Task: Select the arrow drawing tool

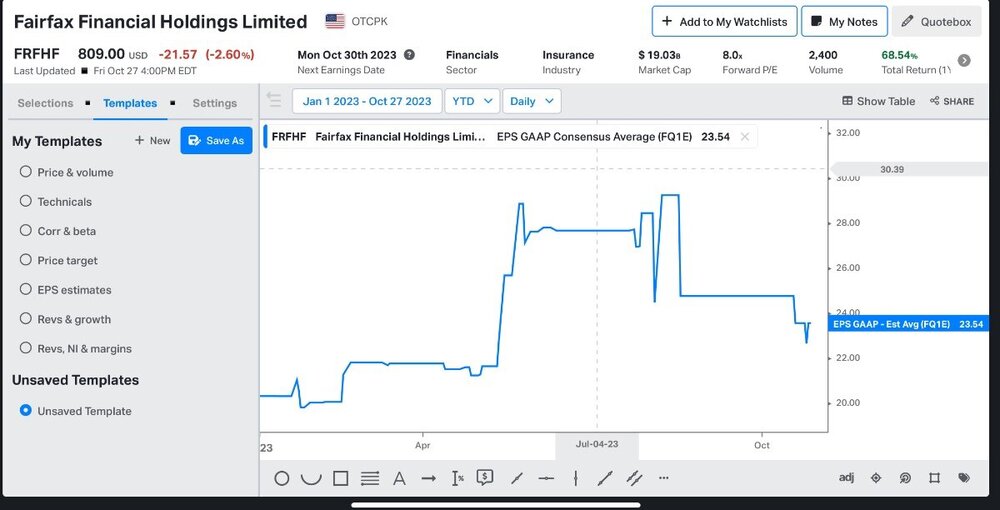Action: pos(429,478)
